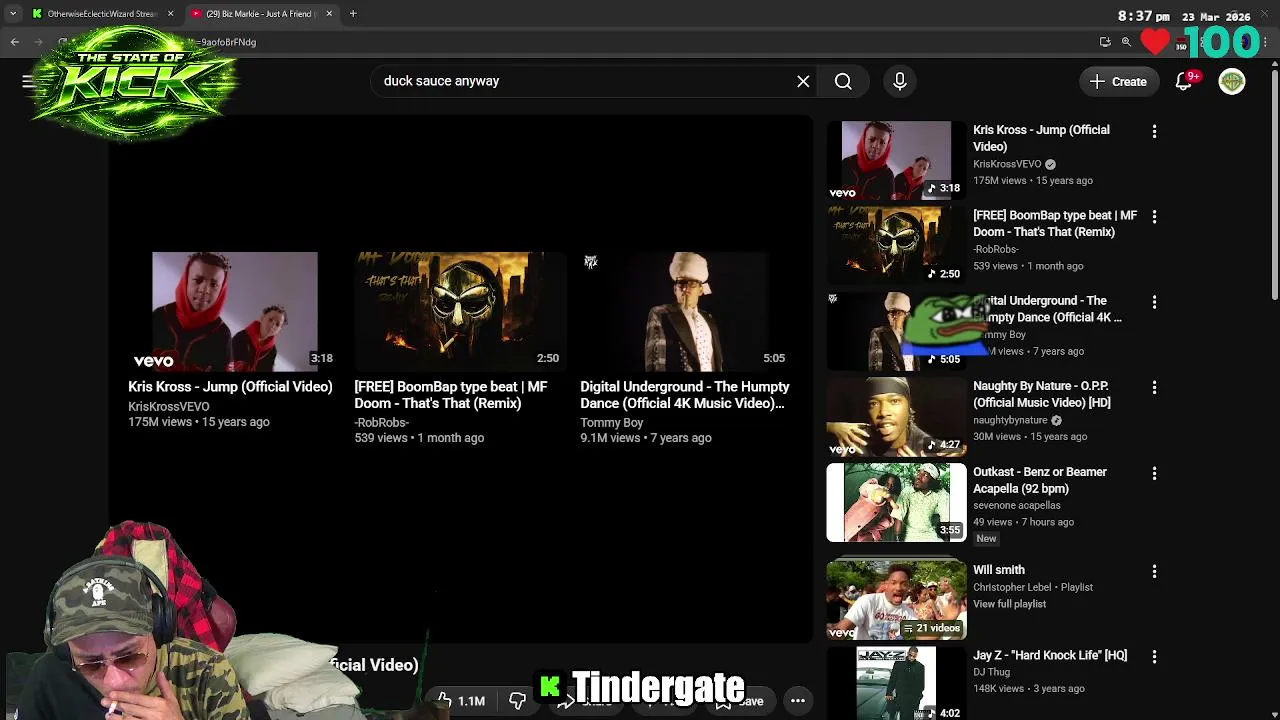Open the account avatar menu
The image size is (1280, 720).
tap(1232, 81)
